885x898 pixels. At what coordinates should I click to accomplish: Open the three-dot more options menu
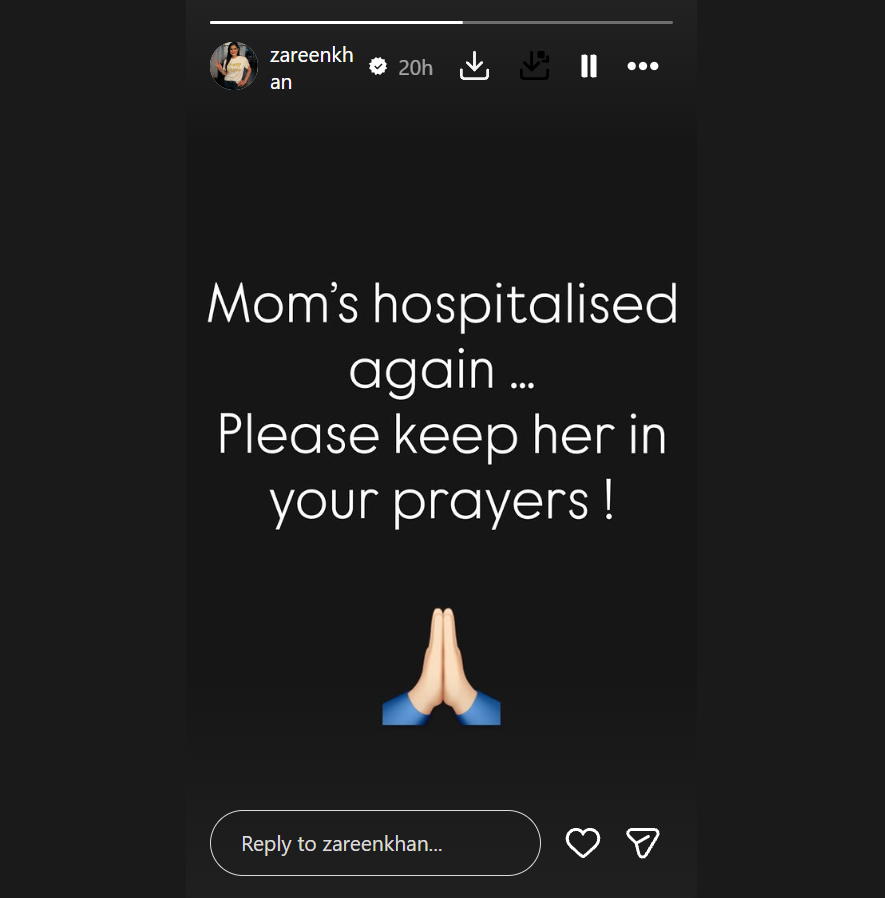point(643,66)
